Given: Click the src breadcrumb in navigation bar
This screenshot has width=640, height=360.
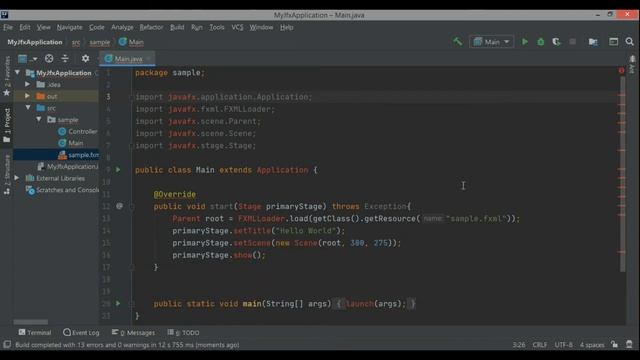Looking at the screenshot, I should coord(76,42).
